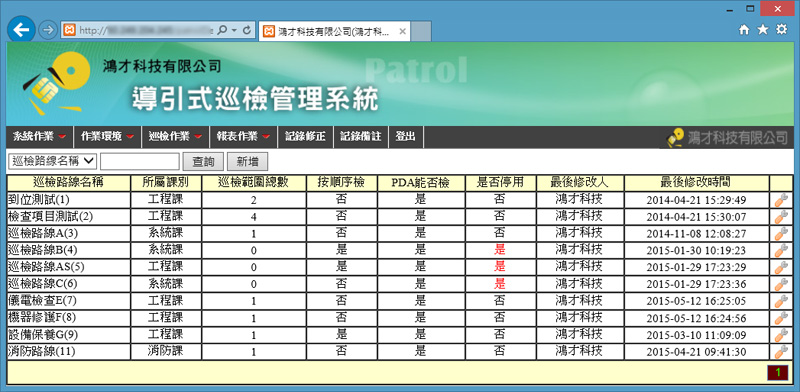Image resolution: width=800 pixels, height=392 pixels.
Task: Click timestamp 2015-03-10 11:09:09
Action: [x=696, y=335]
